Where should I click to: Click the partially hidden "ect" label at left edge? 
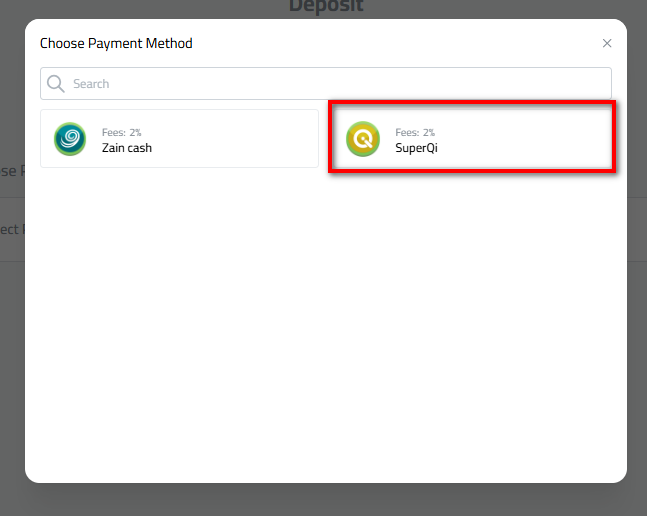pos(10,229)
